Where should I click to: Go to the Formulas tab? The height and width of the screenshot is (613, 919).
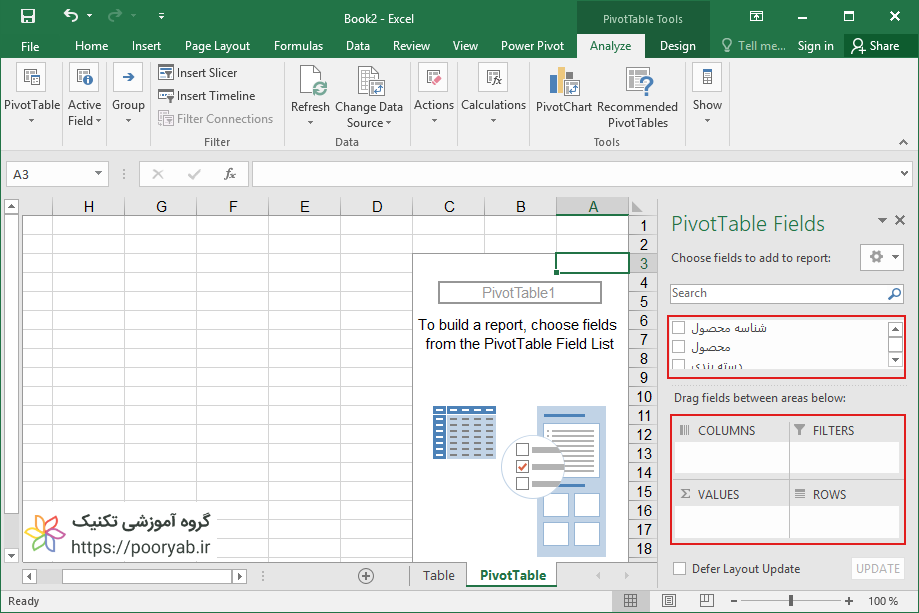coord(298,46)
